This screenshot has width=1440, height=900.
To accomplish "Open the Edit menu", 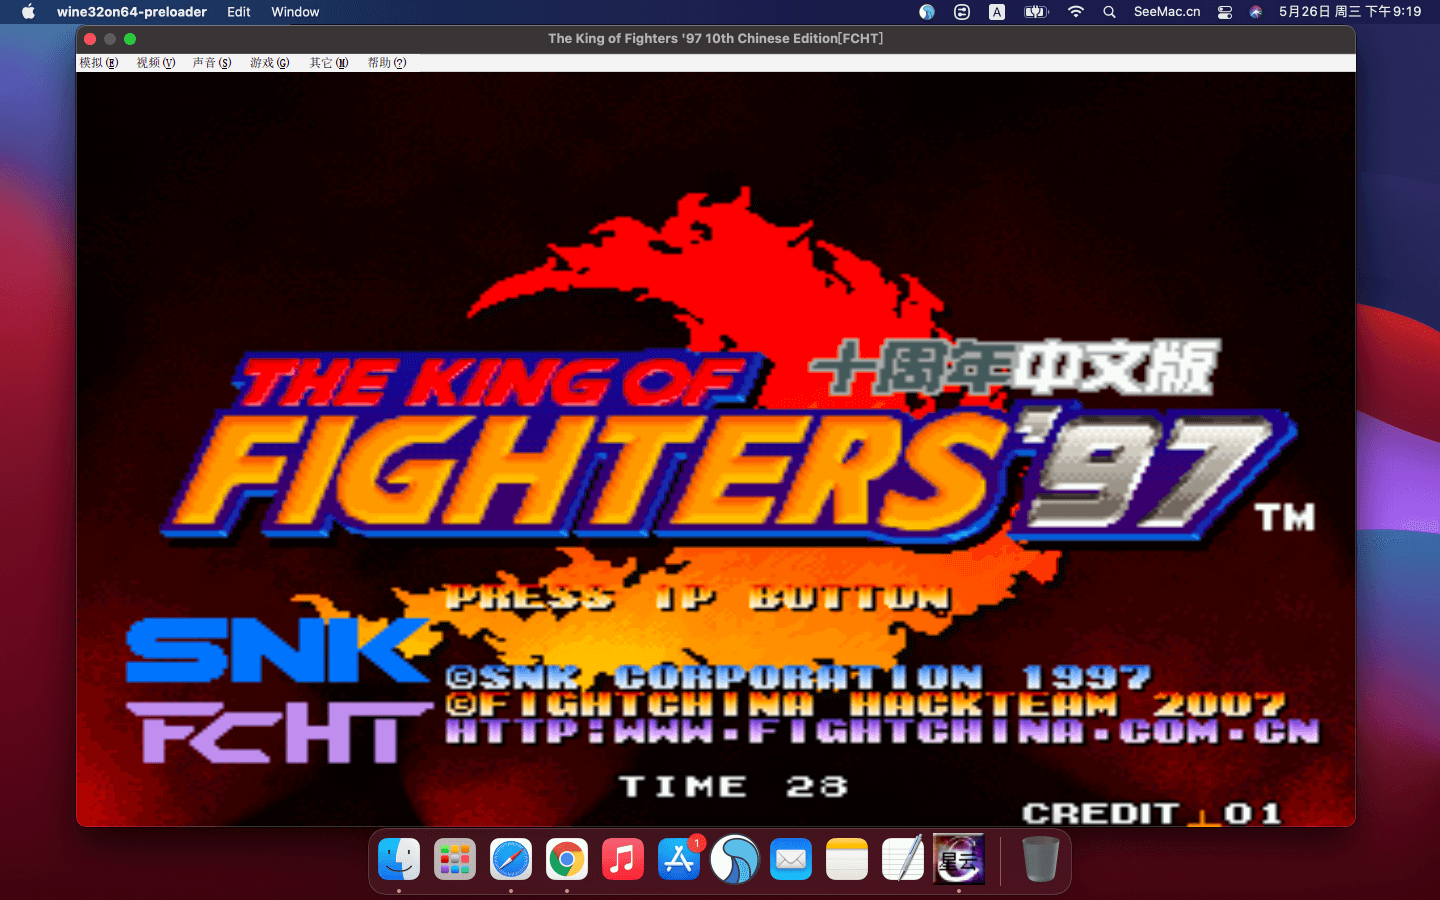I will [239, 12].
